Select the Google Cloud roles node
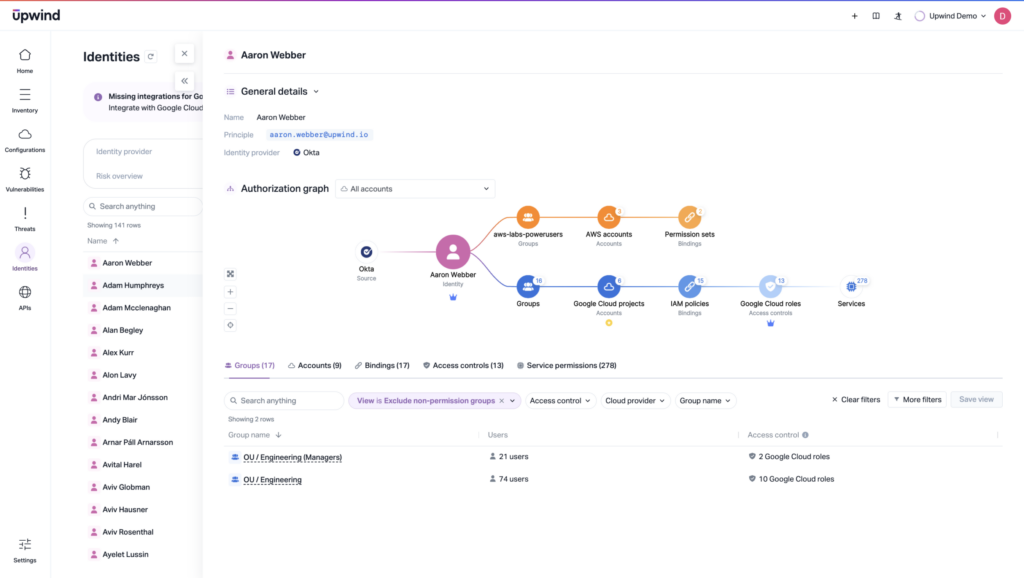The image size is (1024, 578). click(771, 286)
